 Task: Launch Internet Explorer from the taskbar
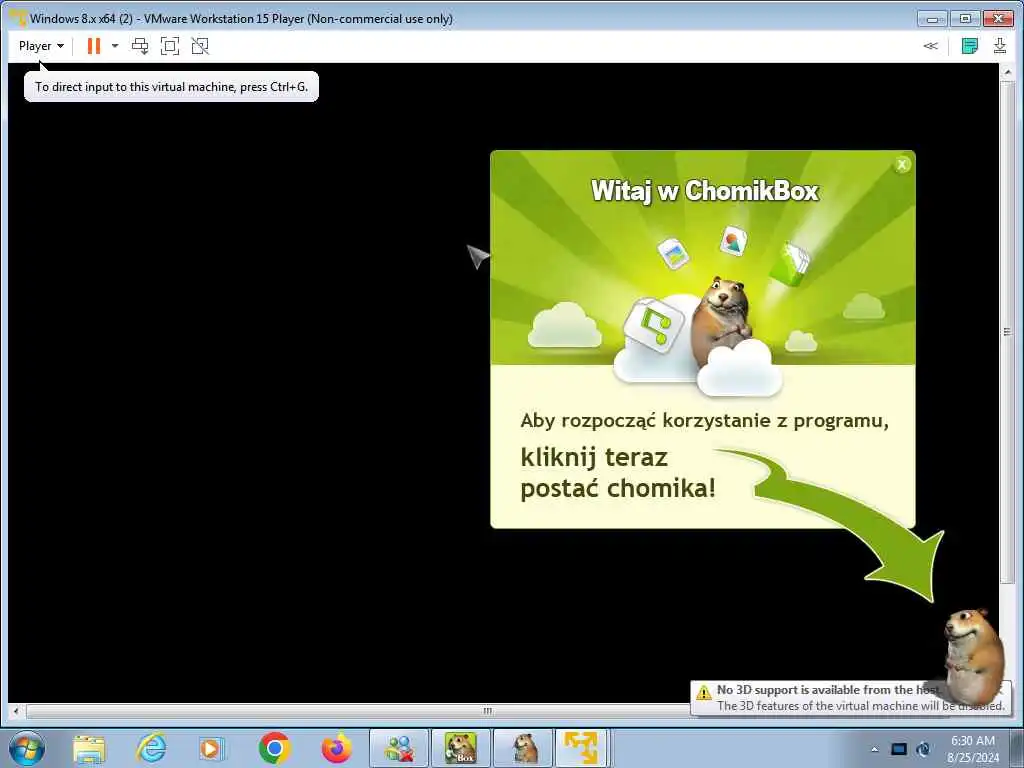tap(151, 748)
